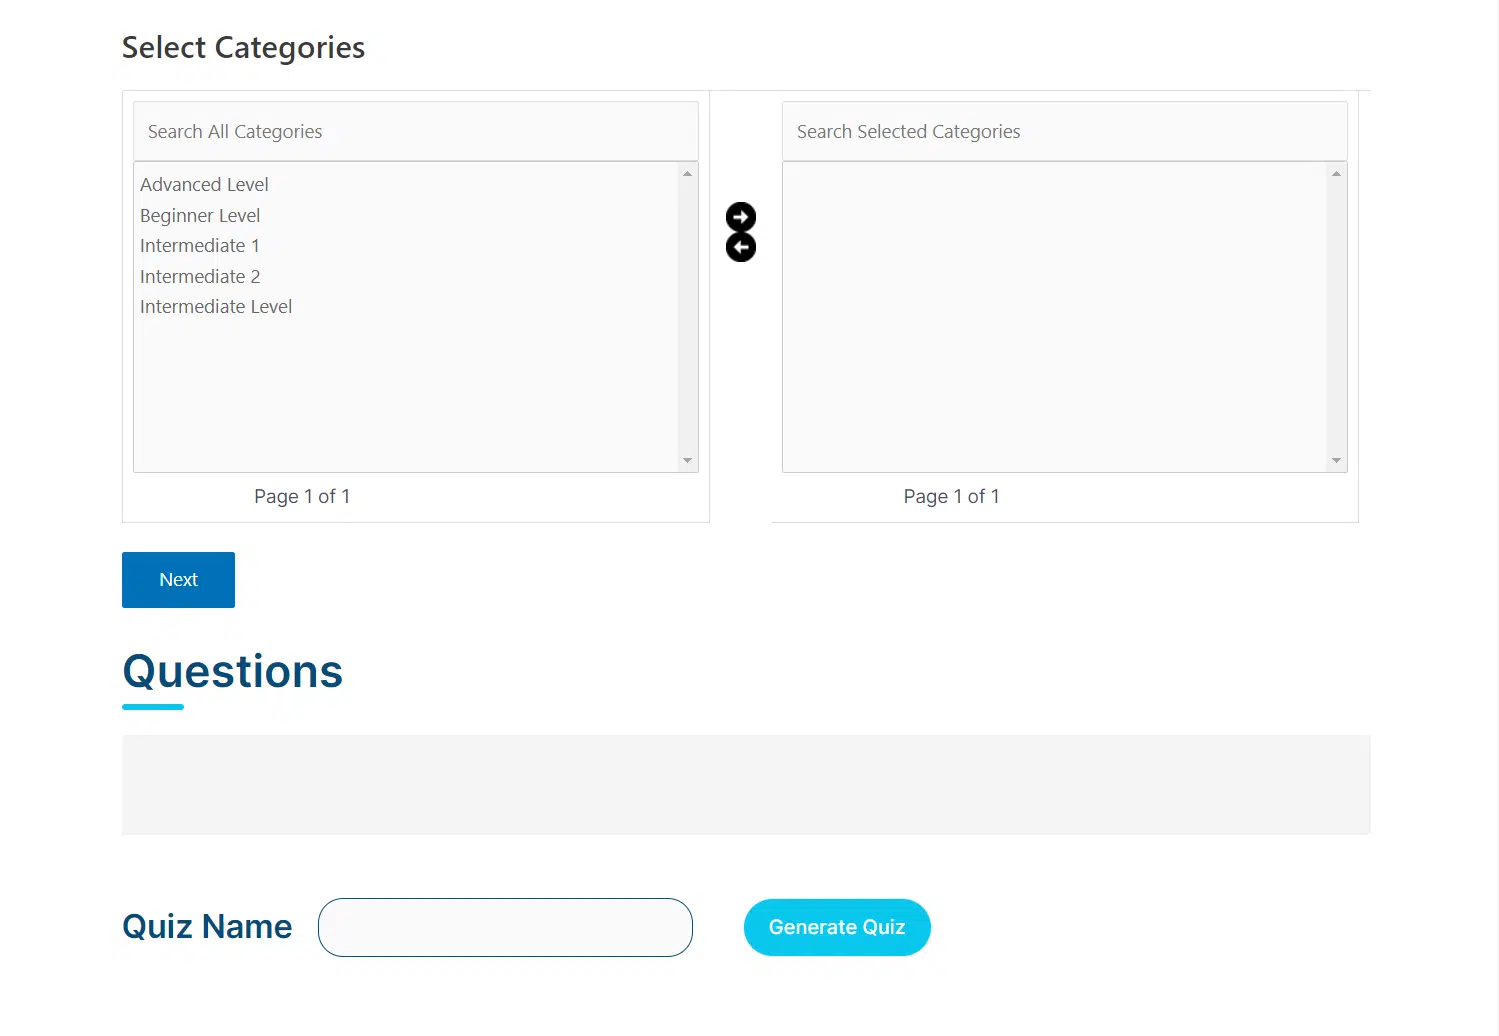The width and height of the screenshot is (1499, 1036).
Task: Click up arrow of selected categories scrollbar
Action: click(x=1336, y=174)
